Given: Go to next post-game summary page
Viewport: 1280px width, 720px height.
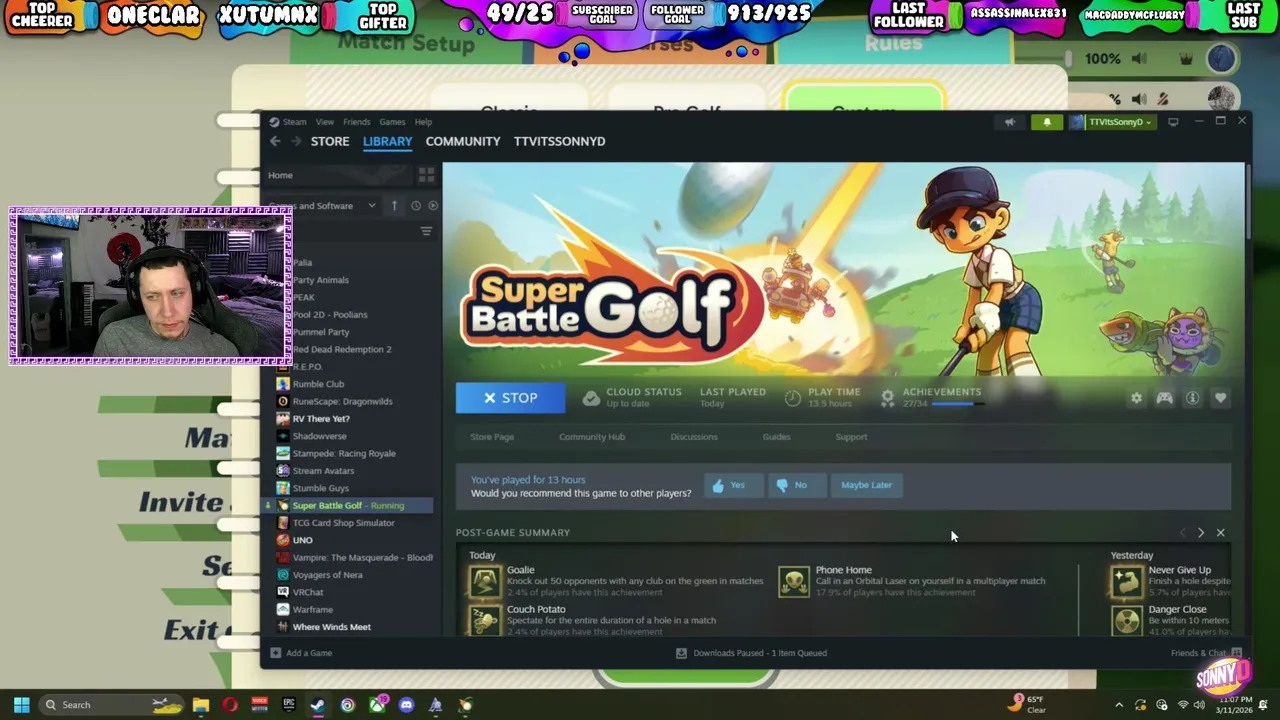Looking at the screenshot, I should [1201, 533].
